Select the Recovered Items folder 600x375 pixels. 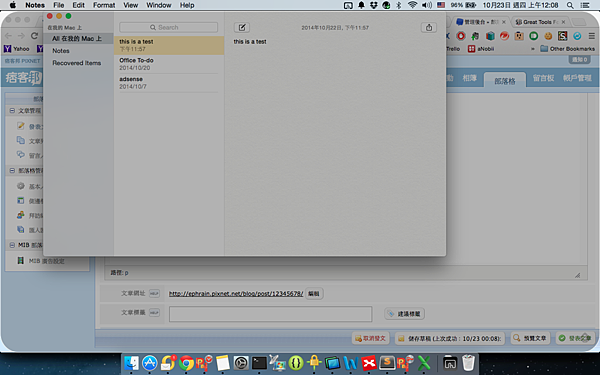pos(77,63)
